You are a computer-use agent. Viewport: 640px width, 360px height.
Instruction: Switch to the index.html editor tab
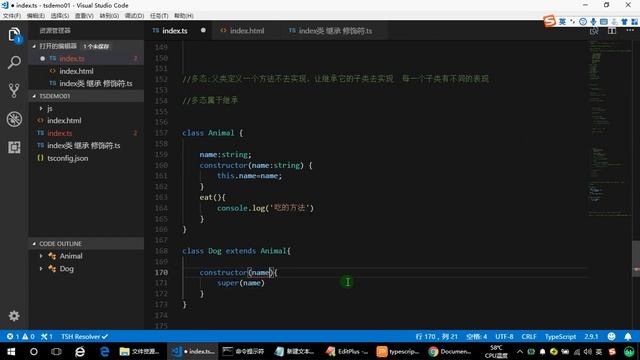(247, 31)
